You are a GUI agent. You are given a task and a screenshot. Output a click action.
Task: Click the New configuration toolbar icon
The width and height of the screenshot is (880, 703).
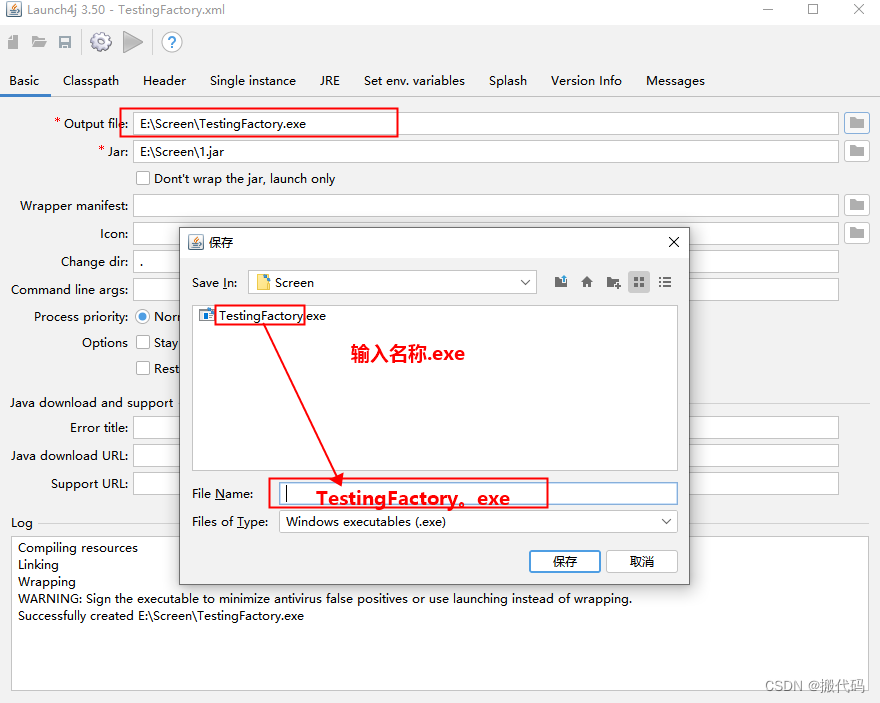[x=13, y=42]
